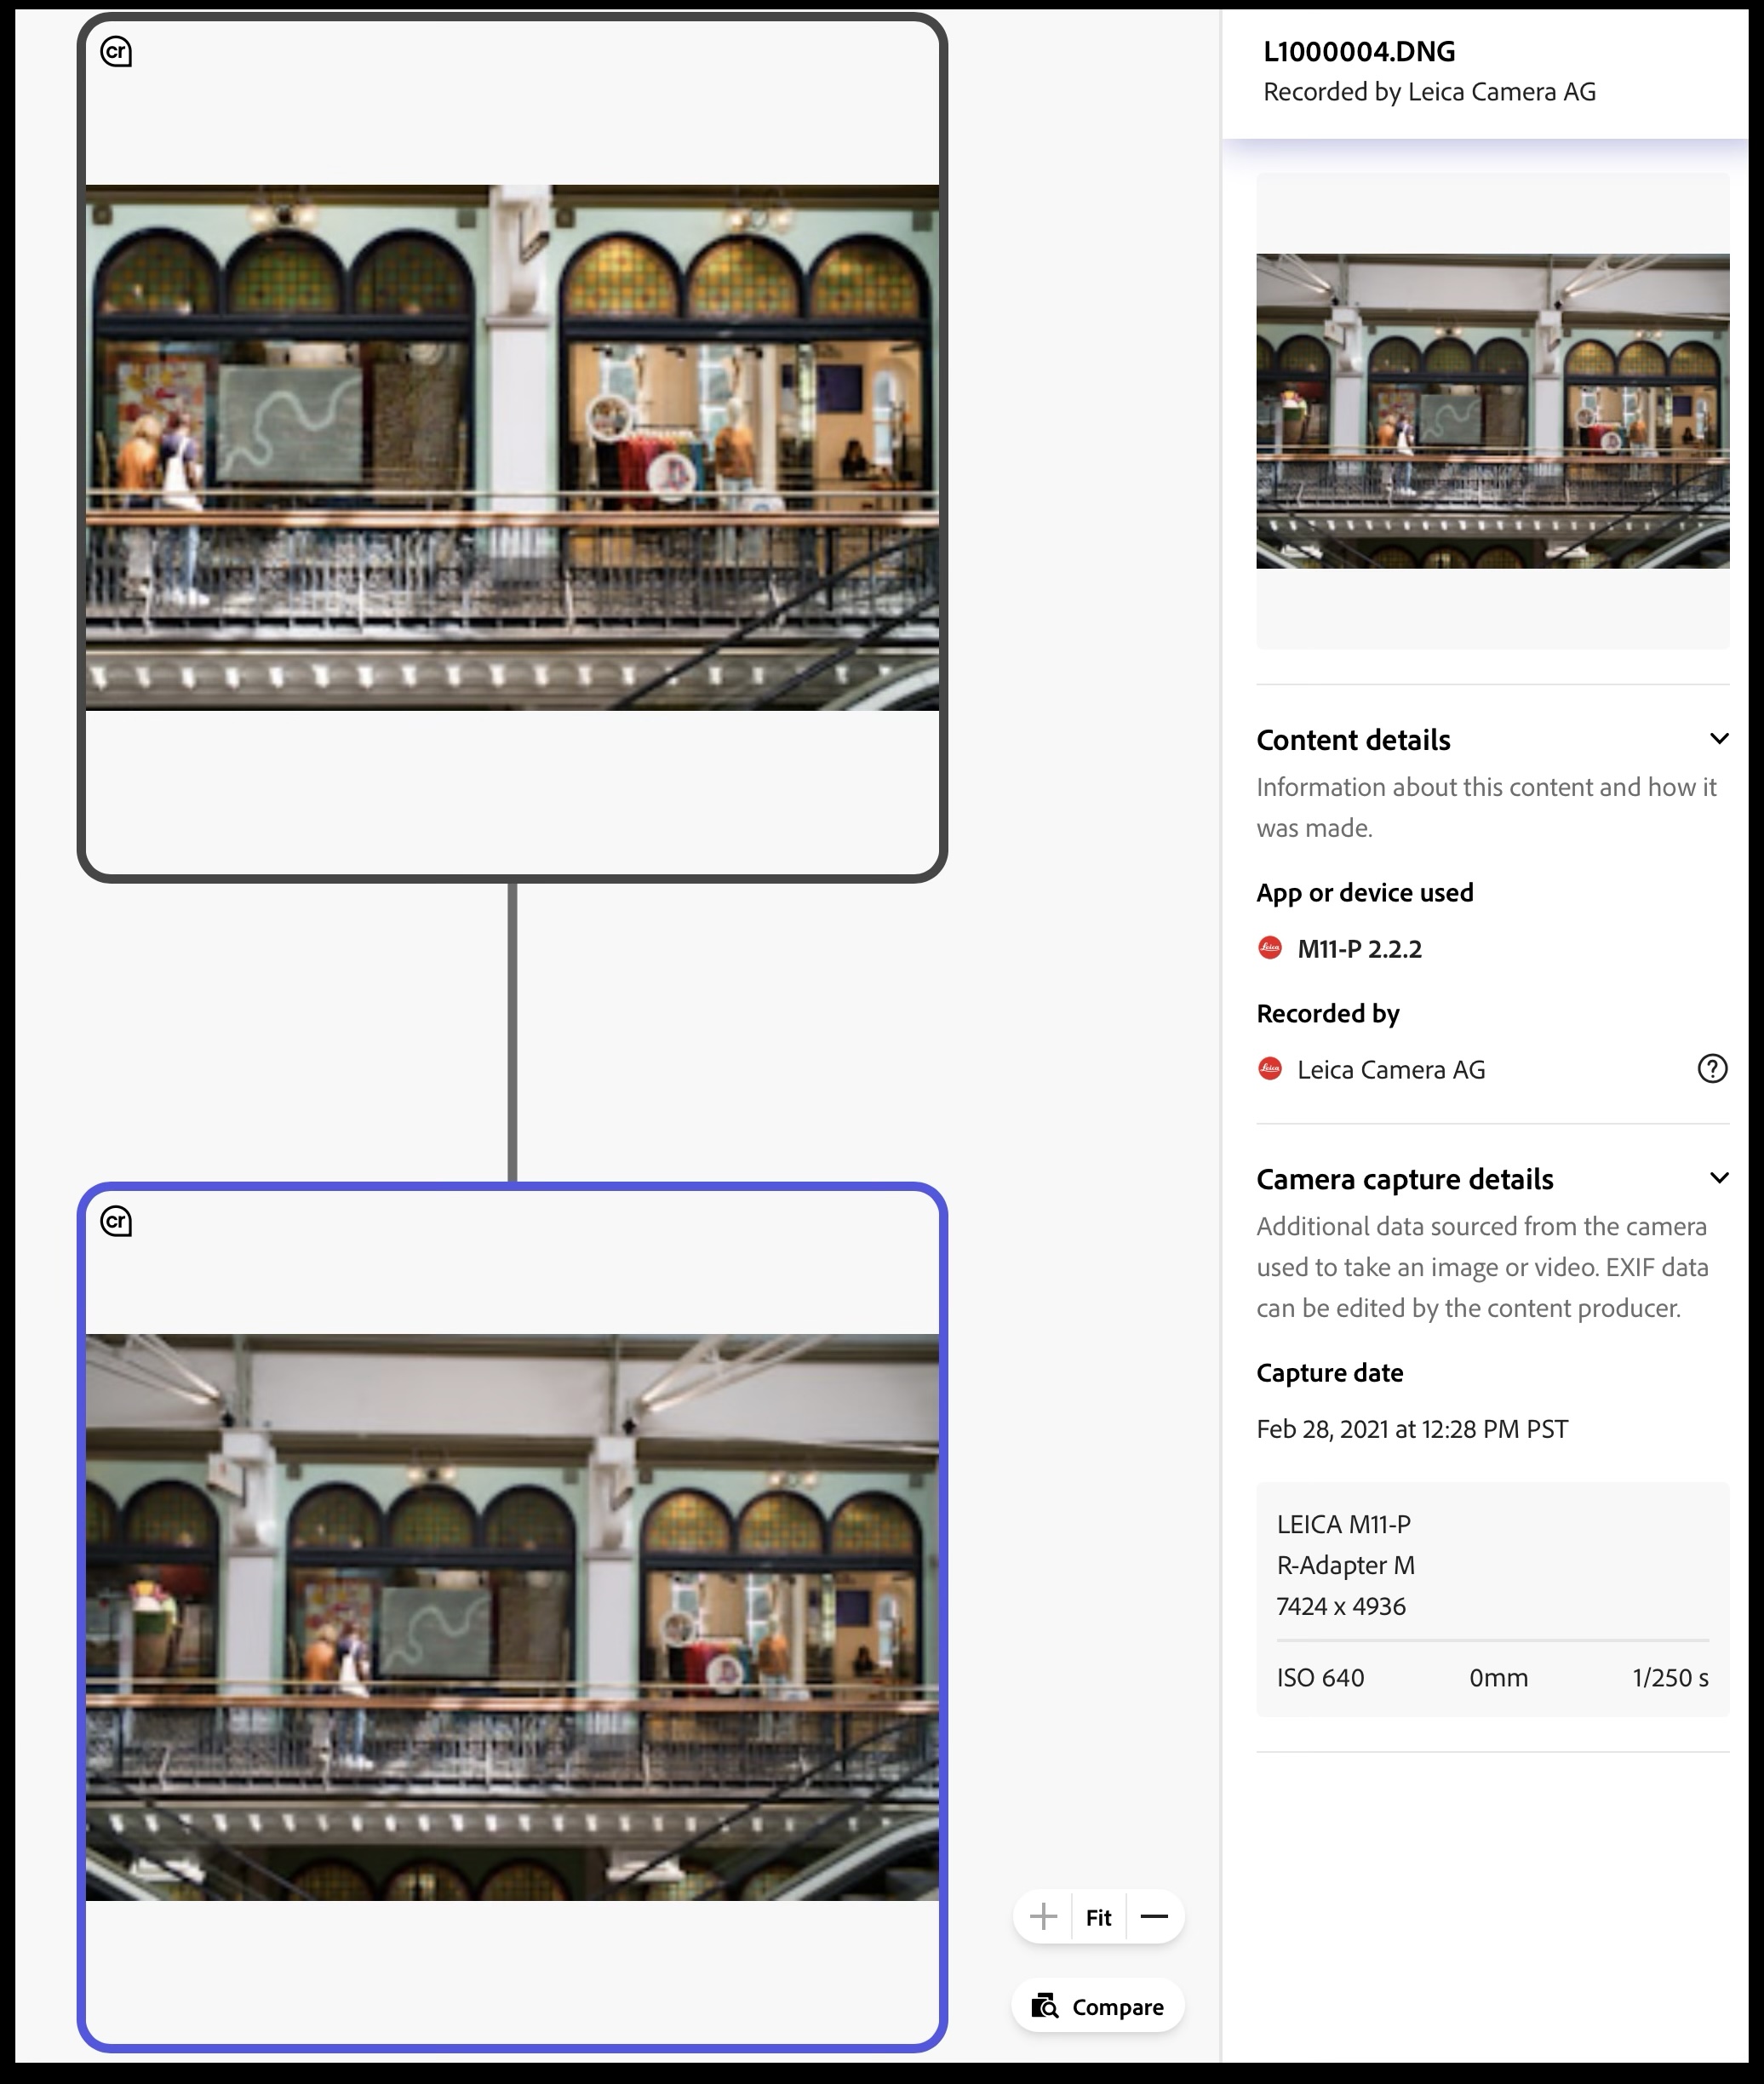Click the zoom in plus icon
The width and height of the screenshot is (1764, 2084).
pyautogui.click(x=1043, y=1917)
